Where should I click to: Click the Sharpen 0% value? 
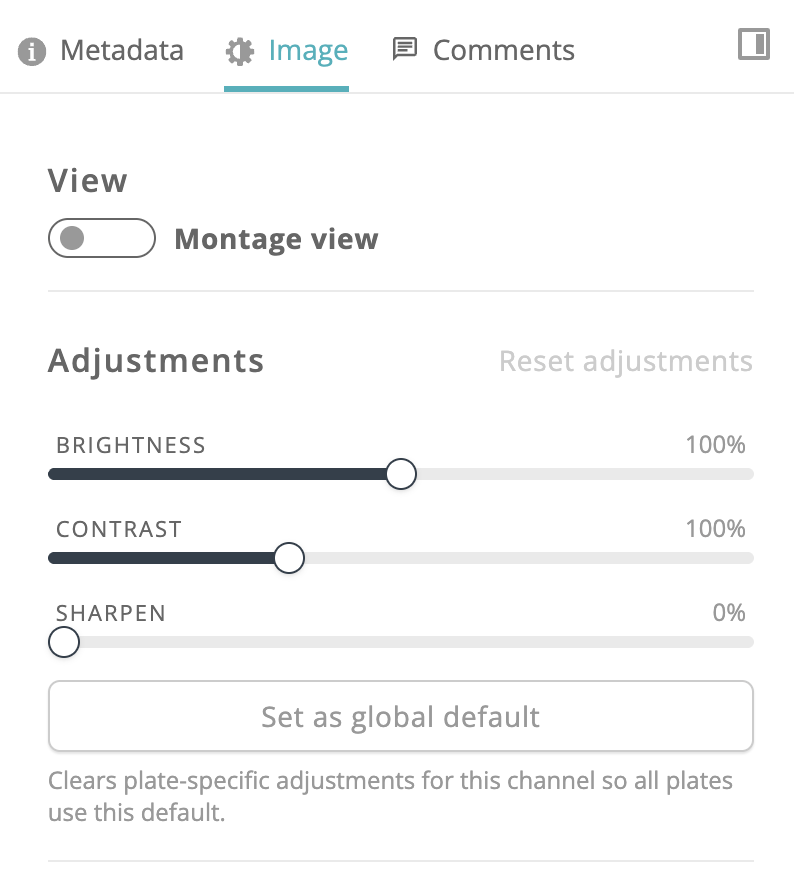(x=729, y=613)
